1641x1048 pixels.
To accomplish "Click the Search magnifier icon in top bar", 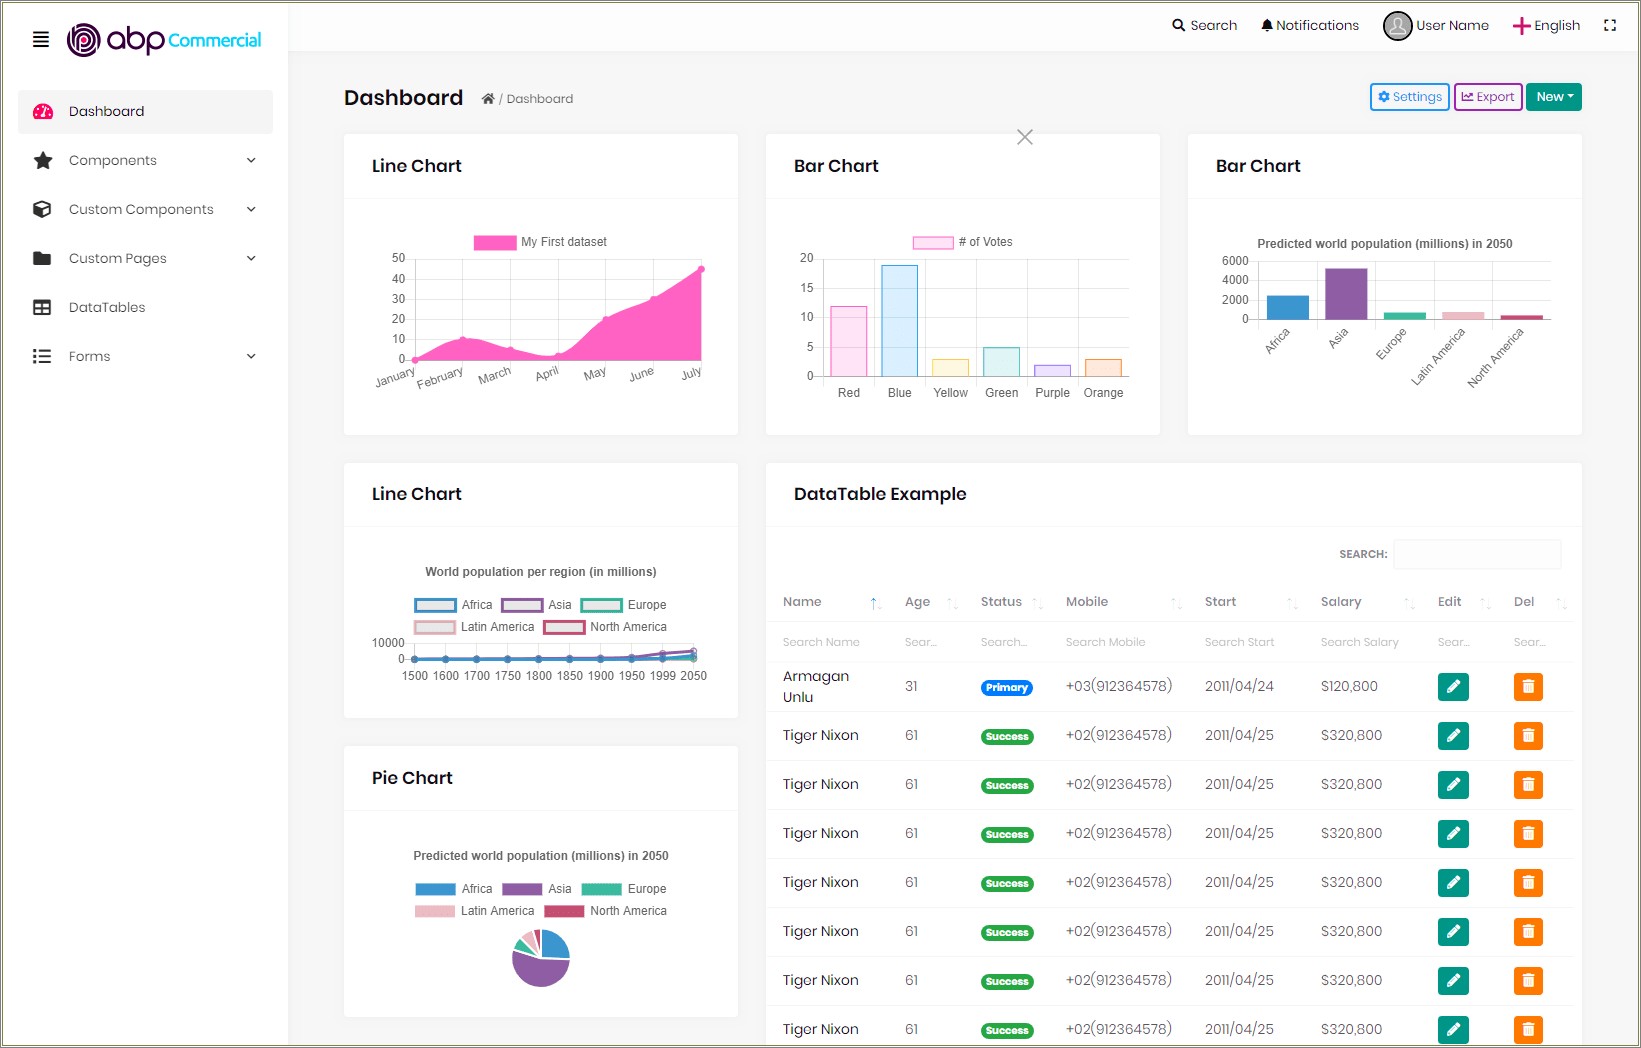I will (x=1178, y=26).
